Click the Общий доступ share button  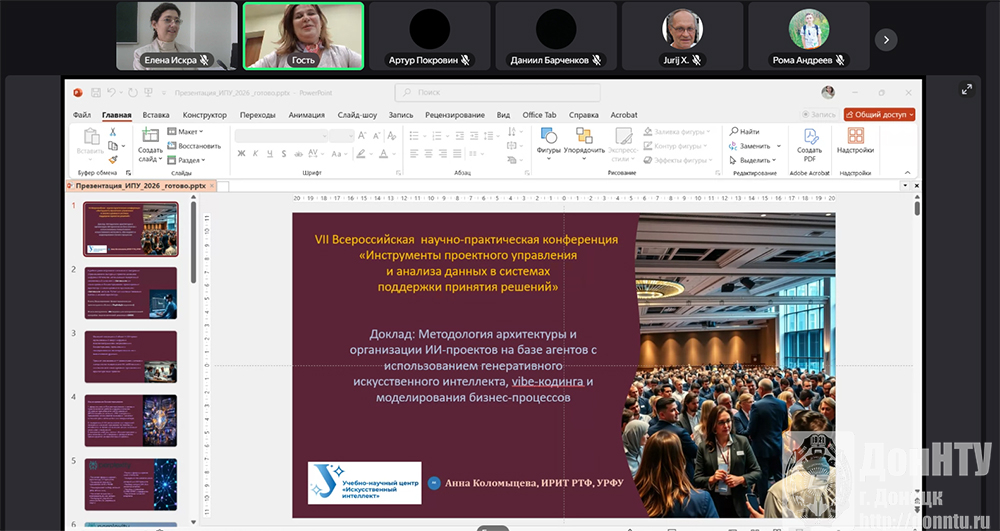click(x=879, y=115)
